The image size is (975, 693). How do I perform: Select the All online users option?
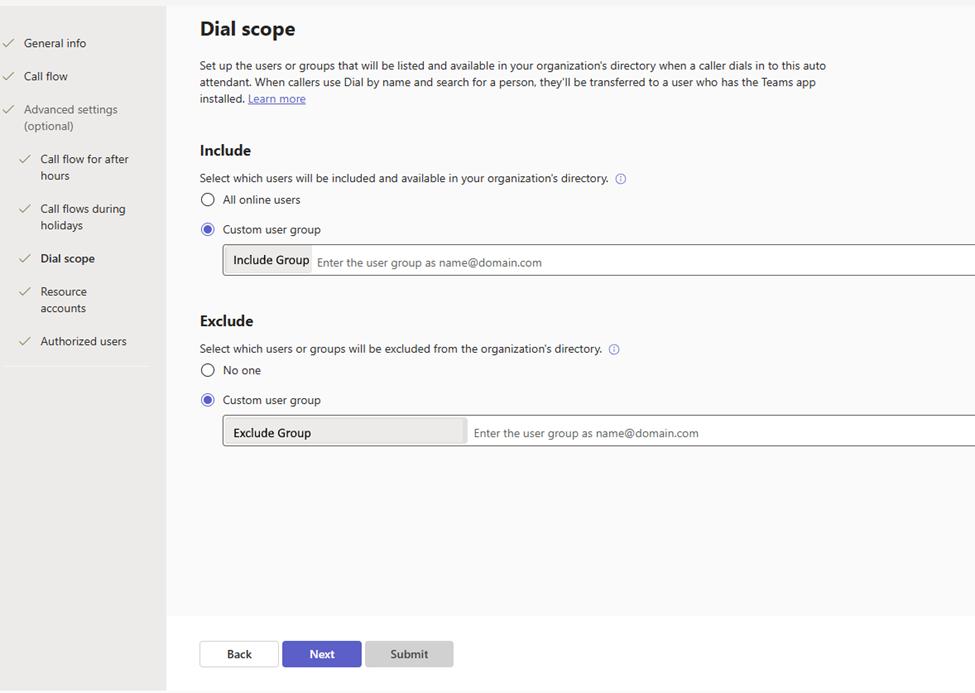[x=207, y=199]
